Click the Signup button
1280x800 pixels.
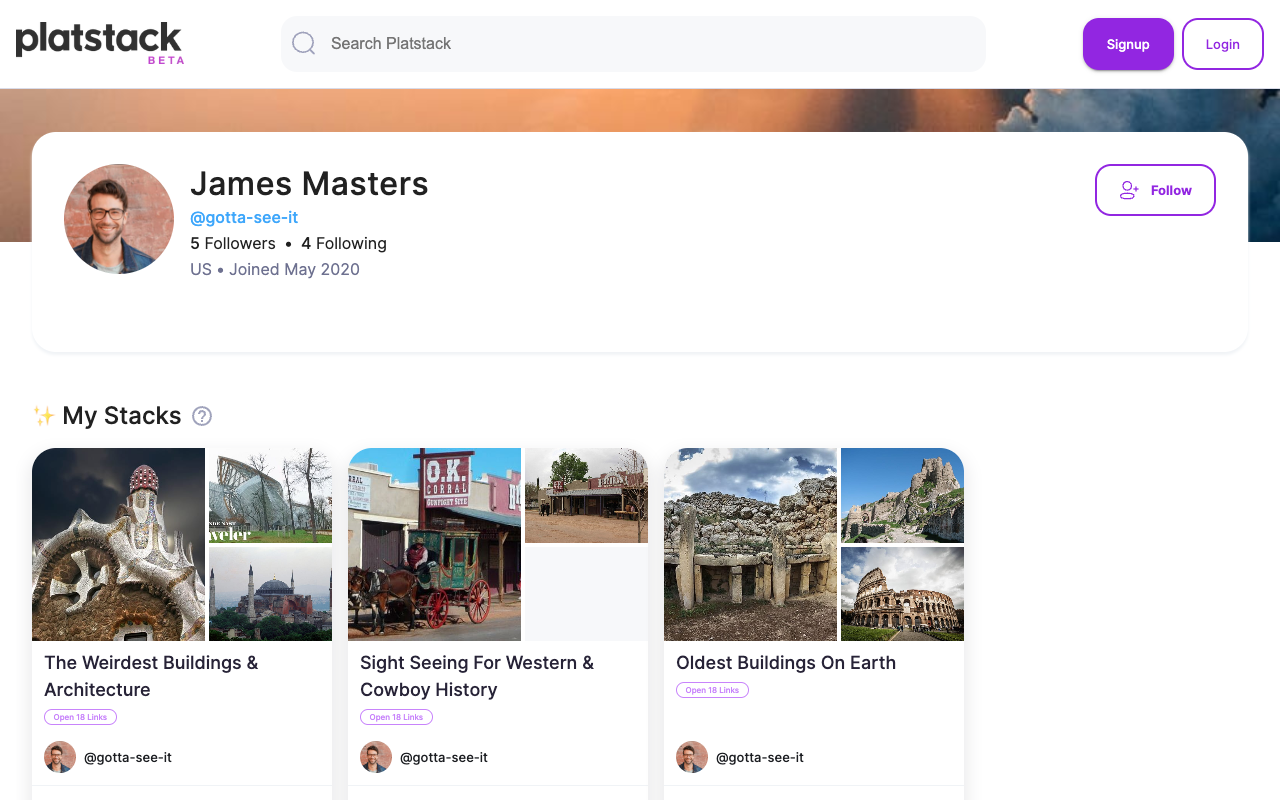1128,44
